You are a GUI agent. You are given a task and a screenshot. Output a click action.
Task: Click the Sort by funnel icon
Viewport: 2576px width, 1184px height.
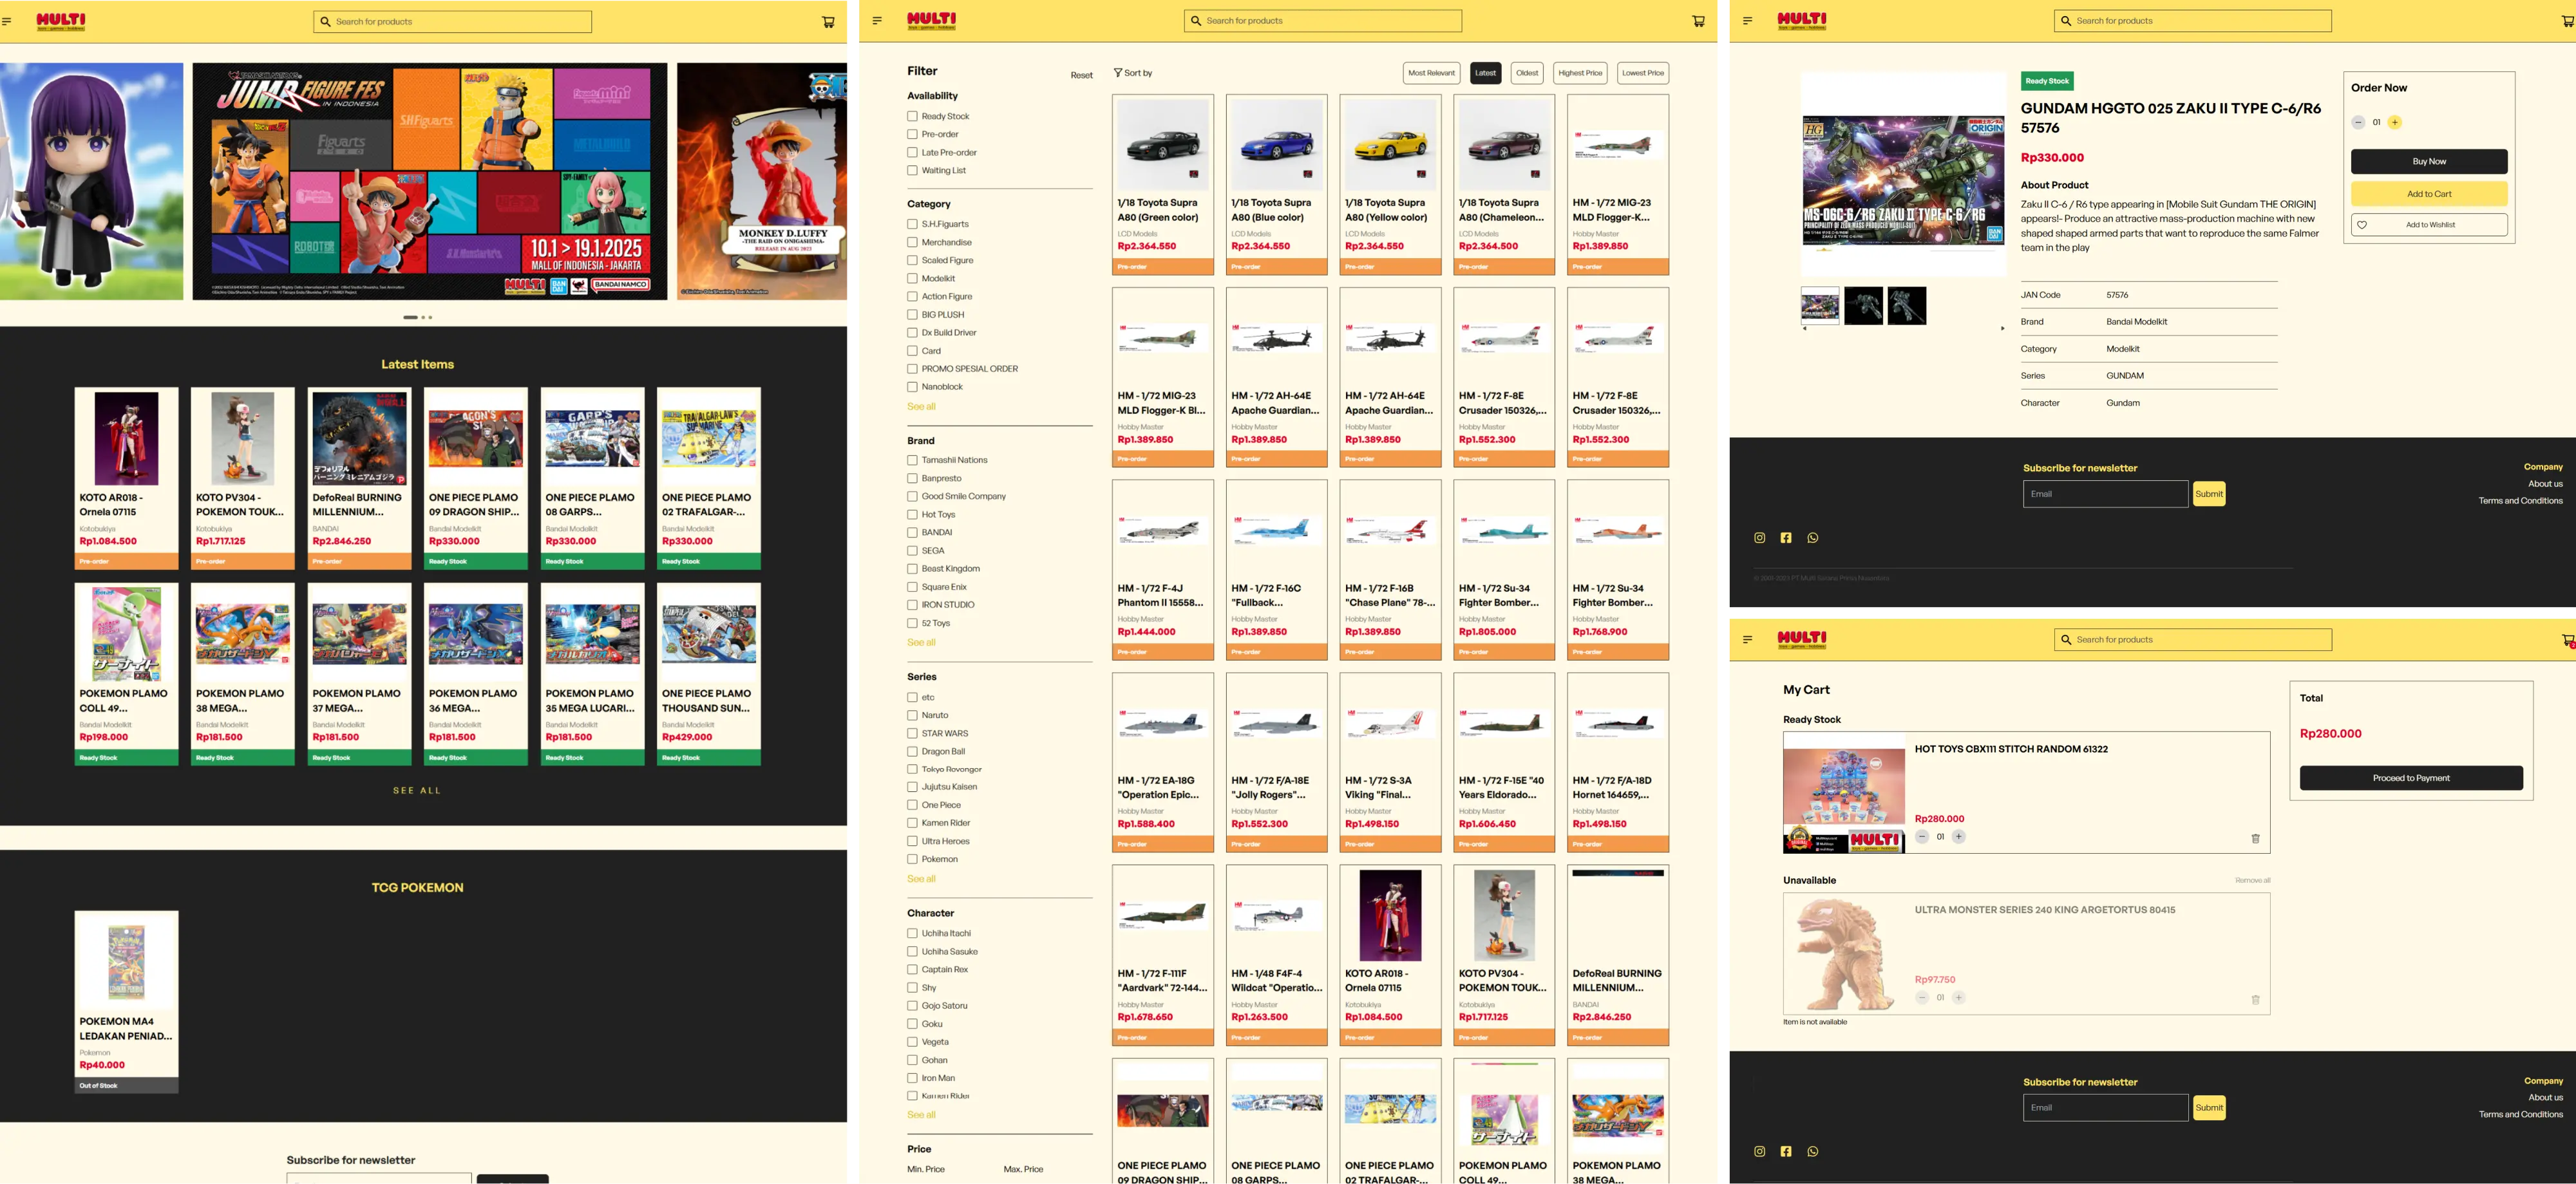tap(1118, 73)
